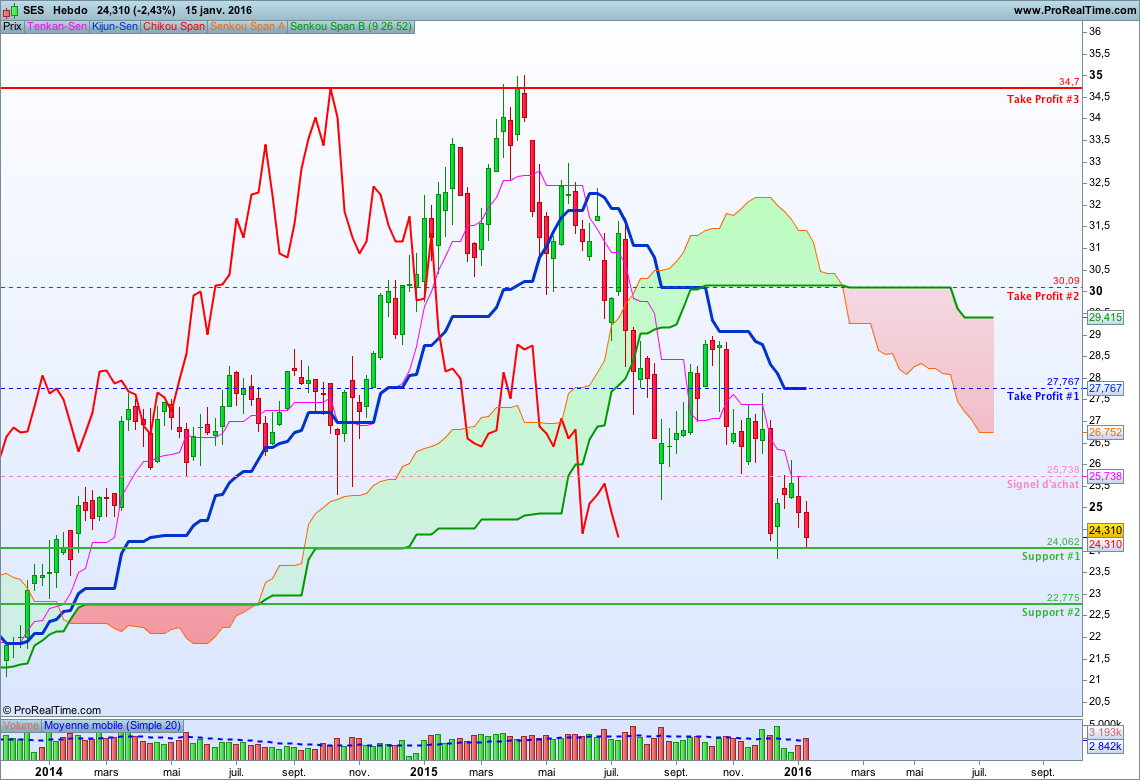Open the Moyenne mobile (Simple 20) label

point(112,725)
